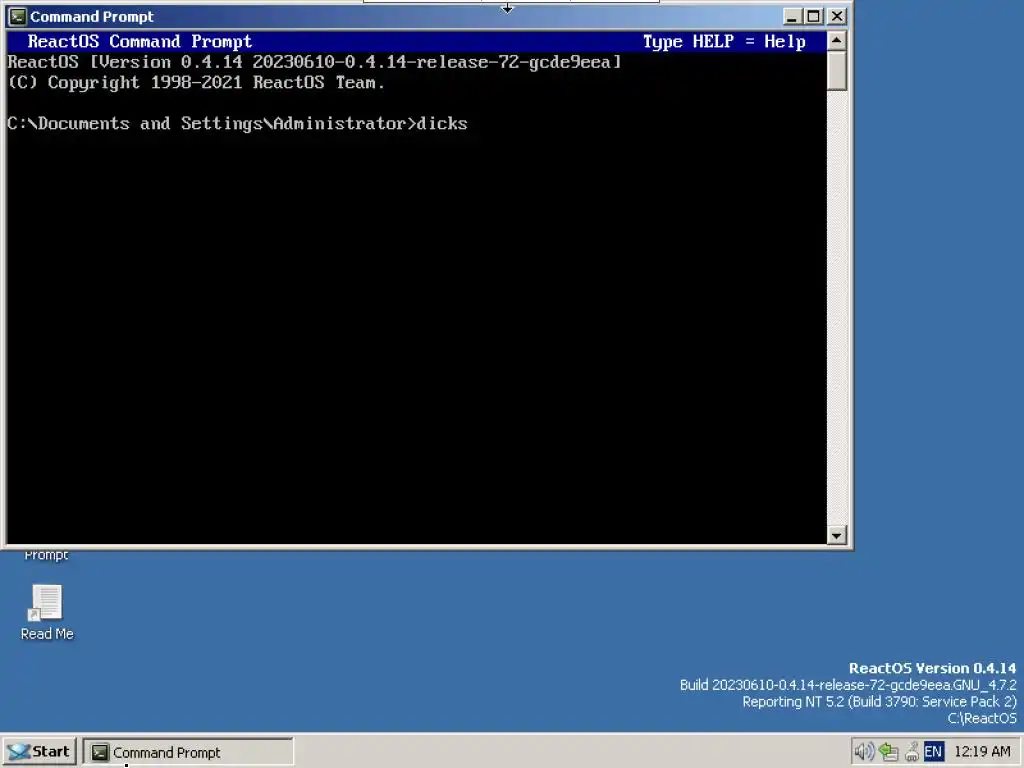Close the Command Prompt window

[837, 16]
